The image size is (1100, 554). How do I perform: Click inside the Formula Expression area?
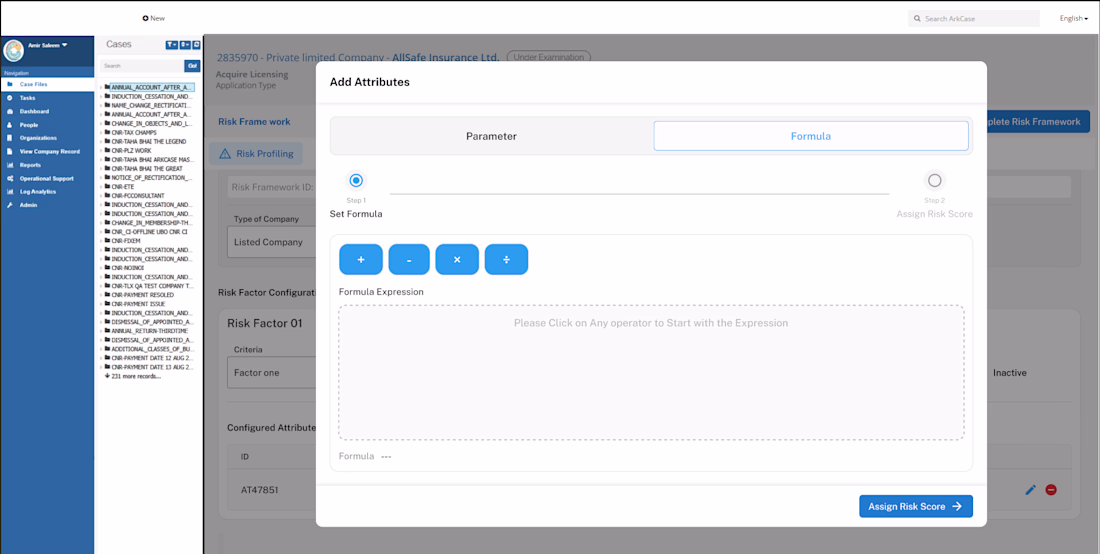coord(651,372)
